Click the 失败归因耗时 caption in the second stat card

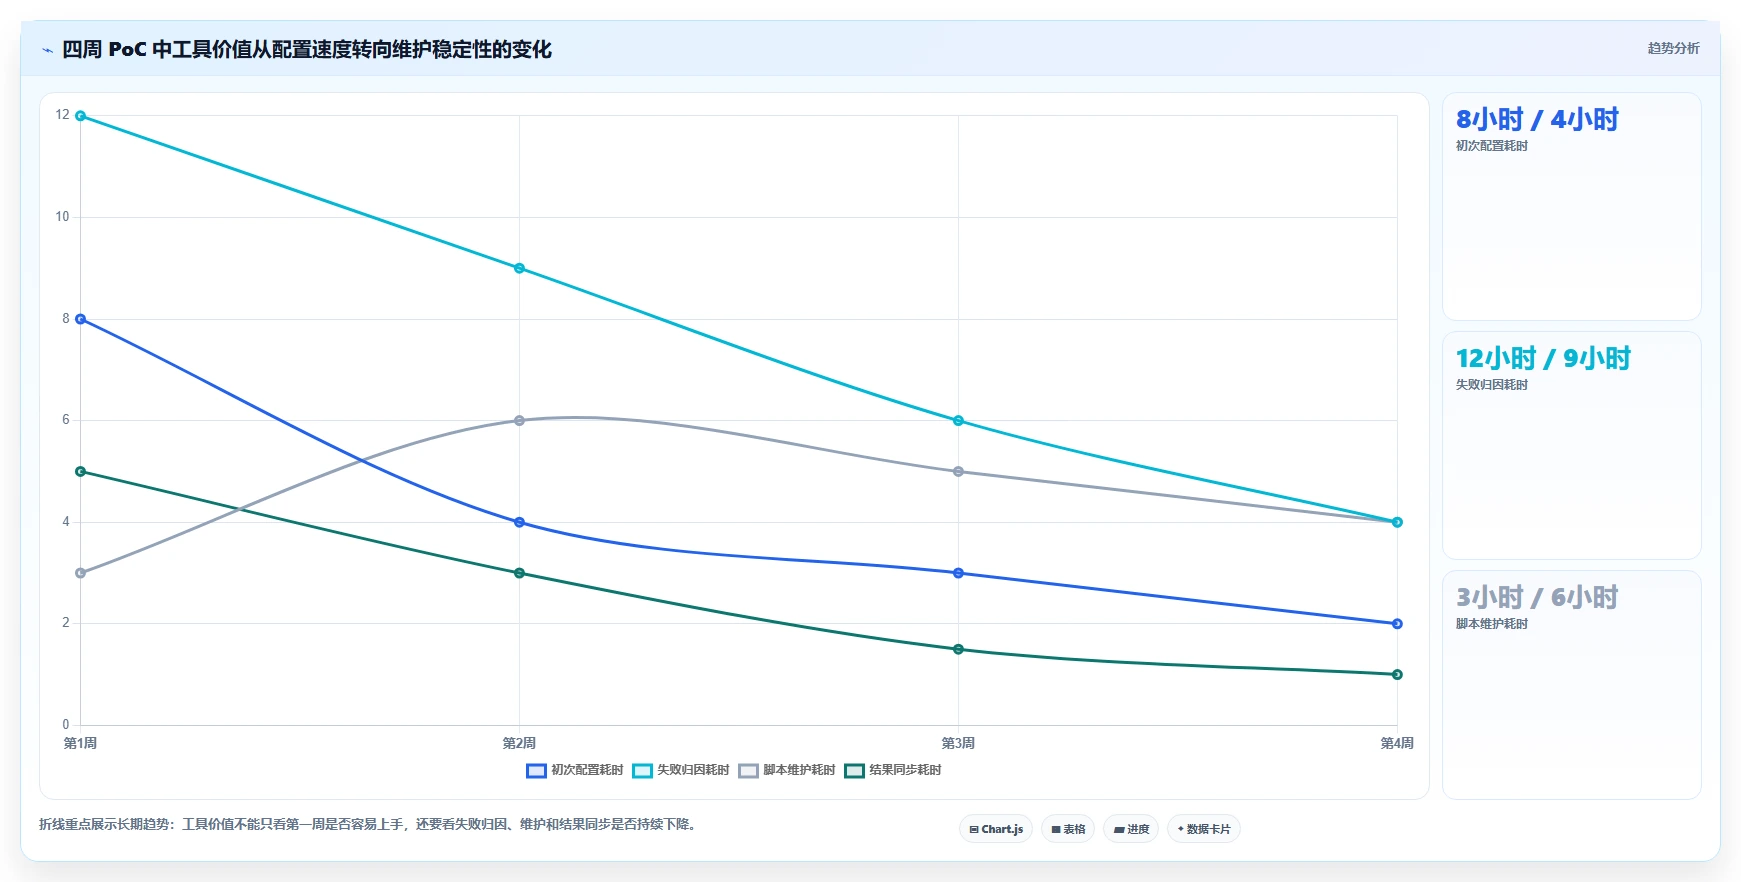coord(1492,385)
